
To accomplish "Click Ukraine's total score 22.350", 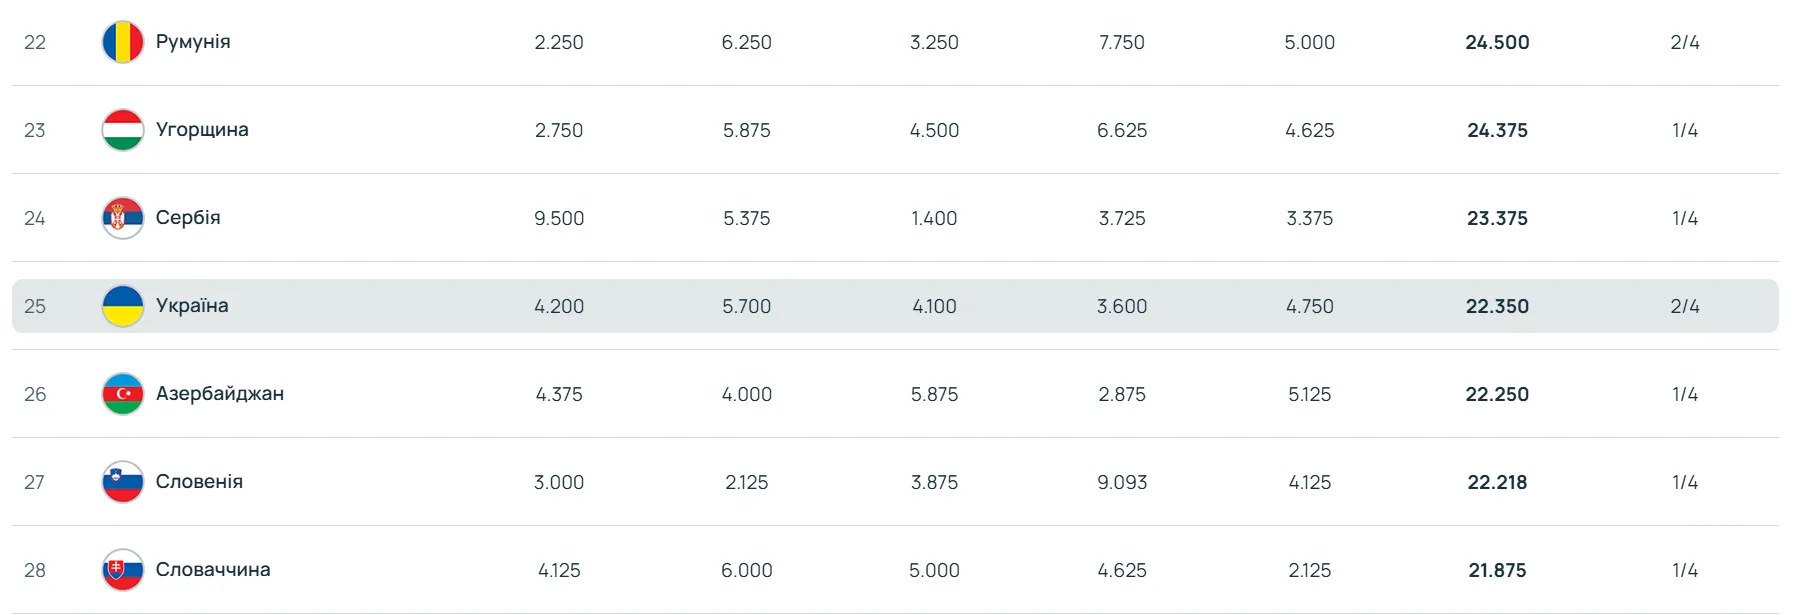I will coord(1497,306).
